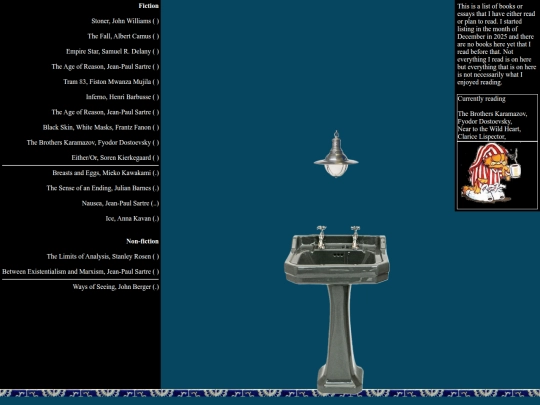Click "Stoner, John Williams" entry

pos(125,21)
